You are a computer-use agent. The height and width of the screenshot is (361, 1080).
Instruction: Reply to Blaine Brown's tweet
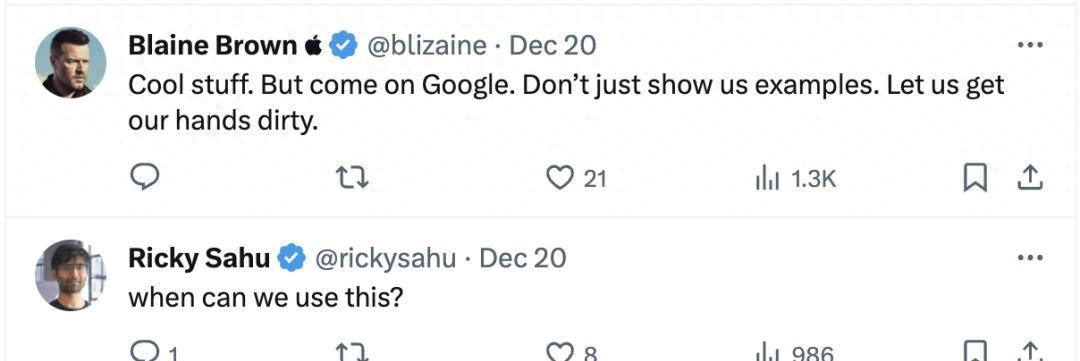click(x=145, y=178)
